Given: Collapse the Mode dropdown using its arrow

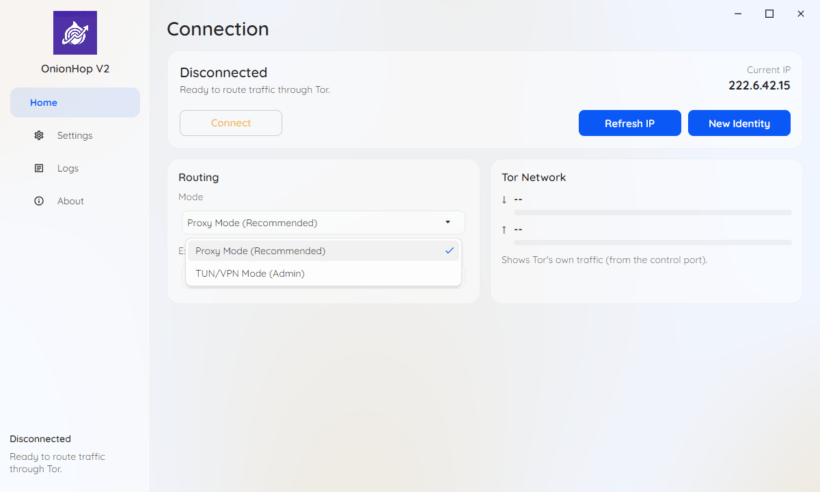Looking at the screenshot, I should tap(447, 222).
